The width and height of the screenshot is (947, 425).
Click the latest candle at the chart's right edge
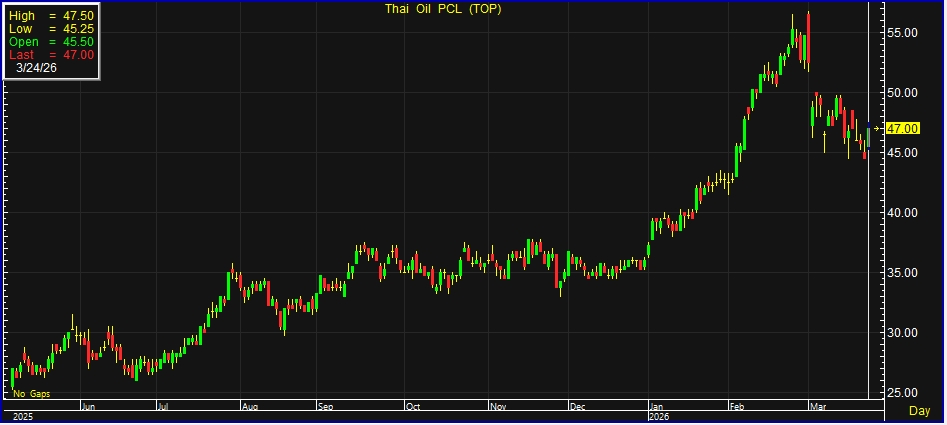tap(868, 137)
